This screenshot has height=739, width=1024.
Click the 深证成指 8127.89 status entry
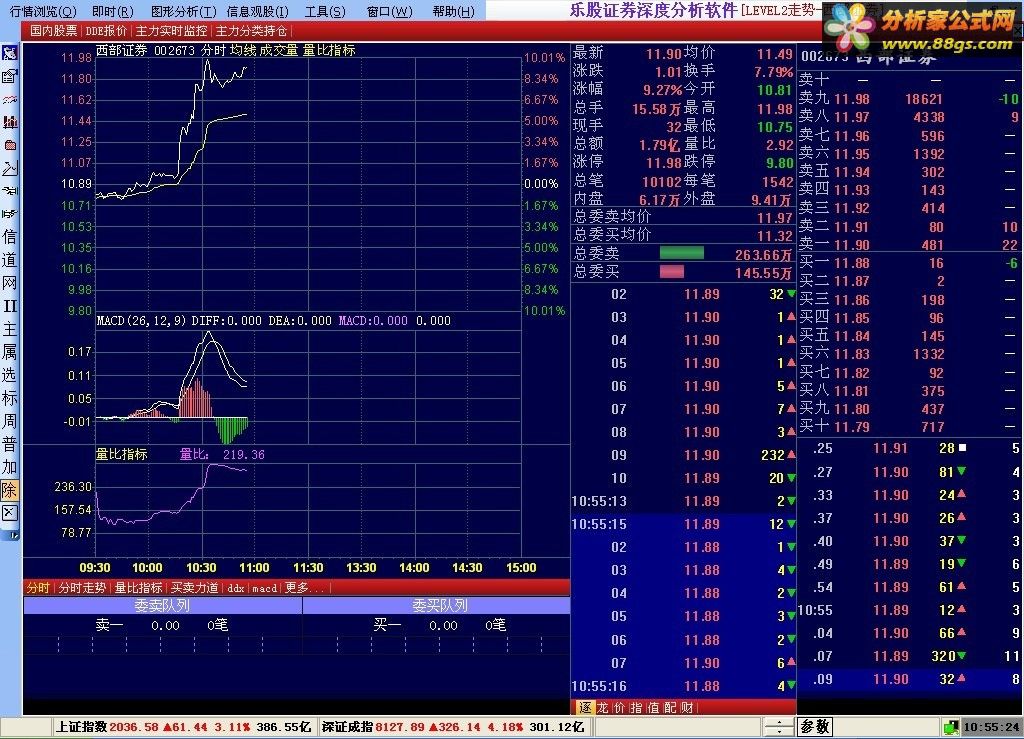[453, 727]
